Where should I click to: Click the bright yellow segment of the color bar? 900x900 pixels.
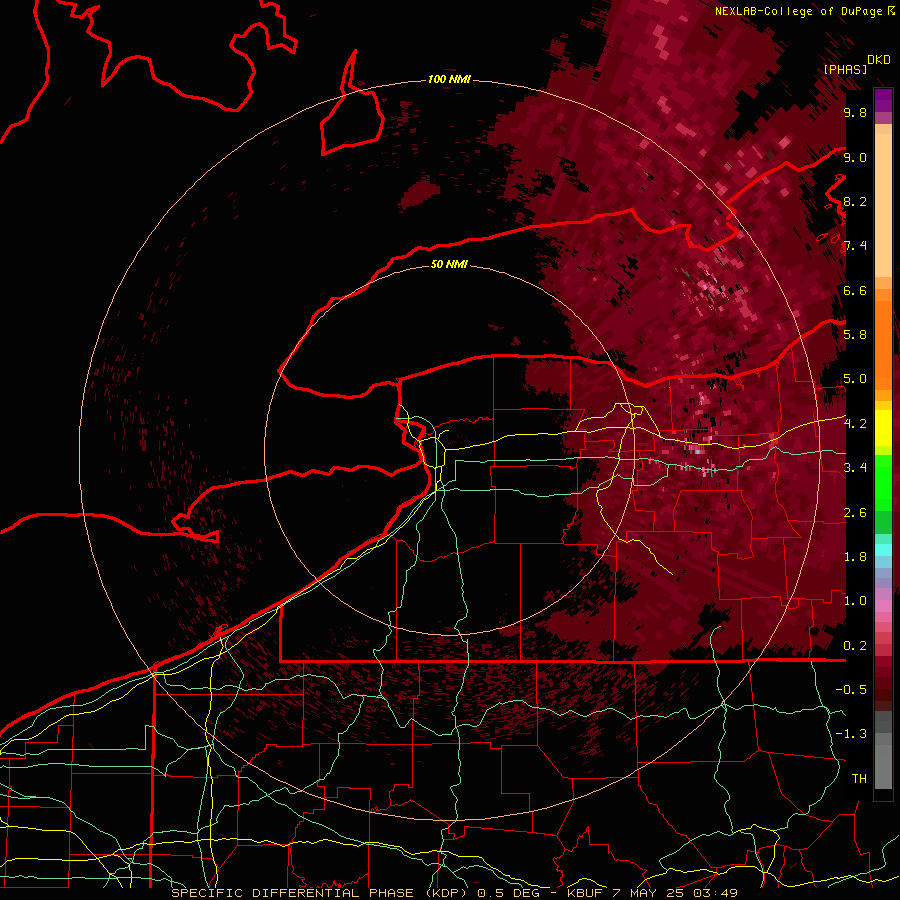pos(883,428)
